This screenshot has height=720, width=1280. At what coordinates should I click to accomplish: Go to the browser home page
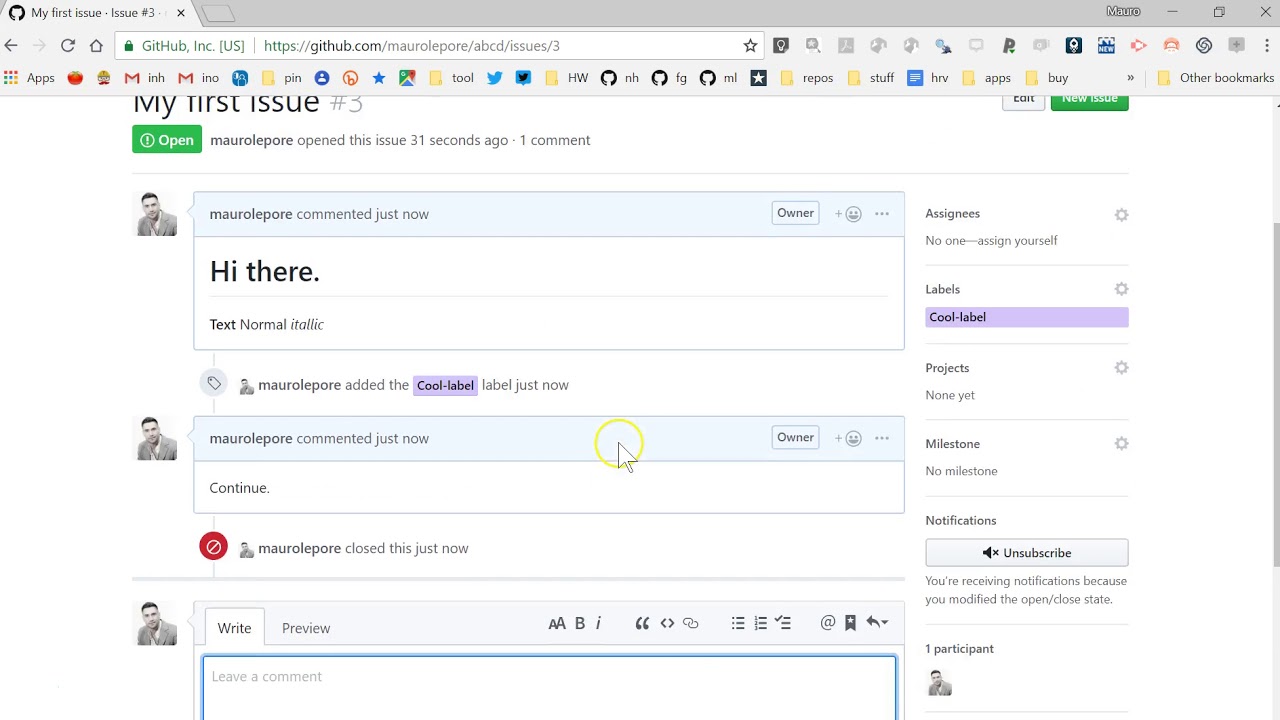pos(96,45)
